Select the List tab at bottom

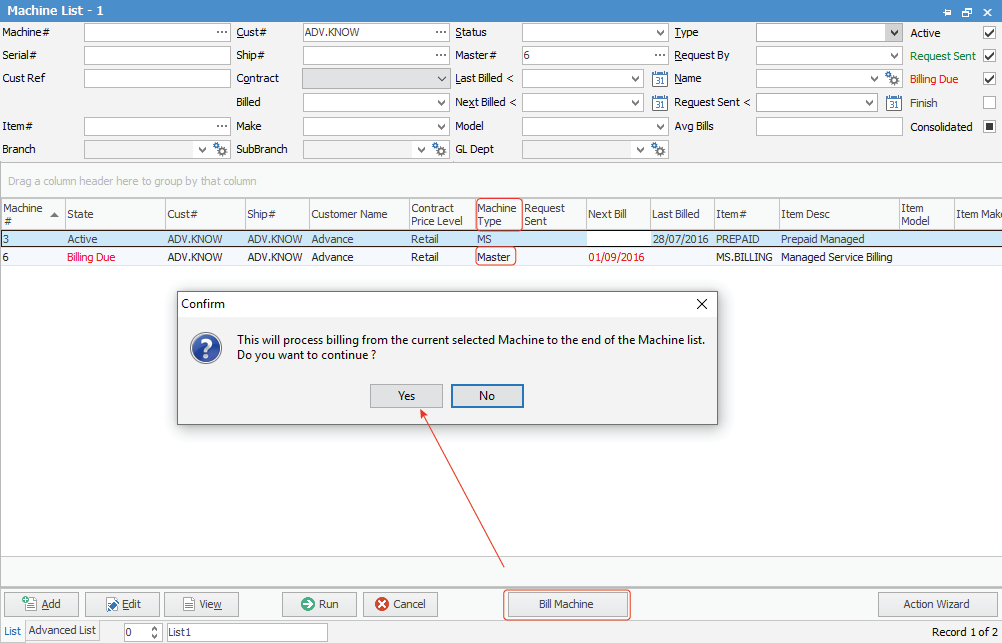[12, 631]
